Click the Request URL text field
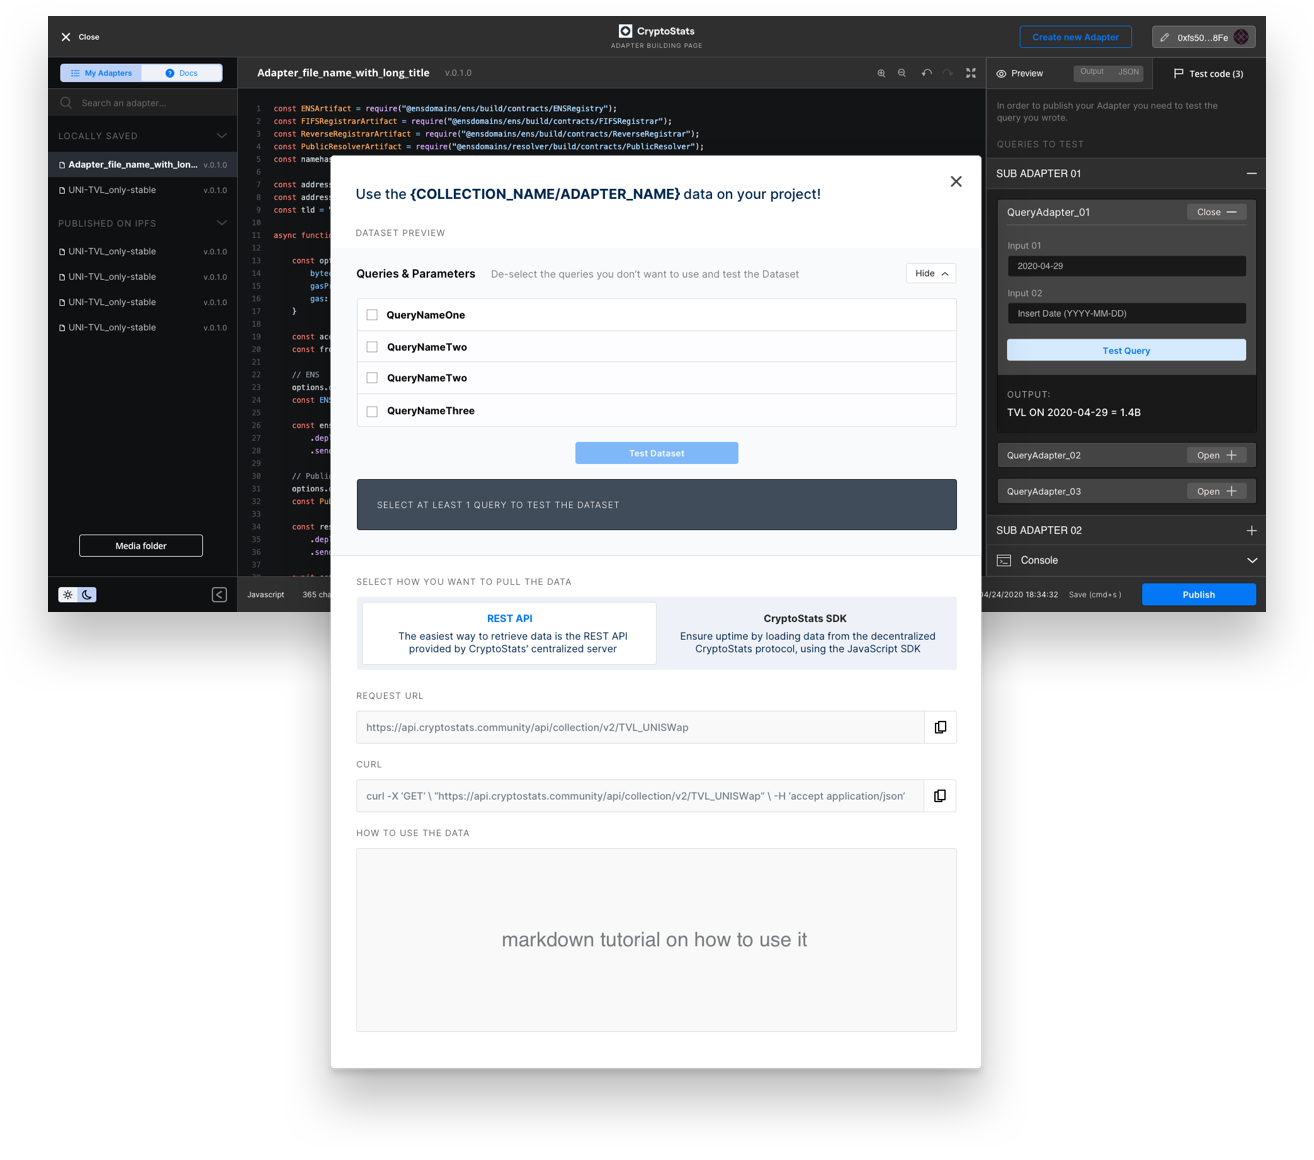 tap(640, 727)
